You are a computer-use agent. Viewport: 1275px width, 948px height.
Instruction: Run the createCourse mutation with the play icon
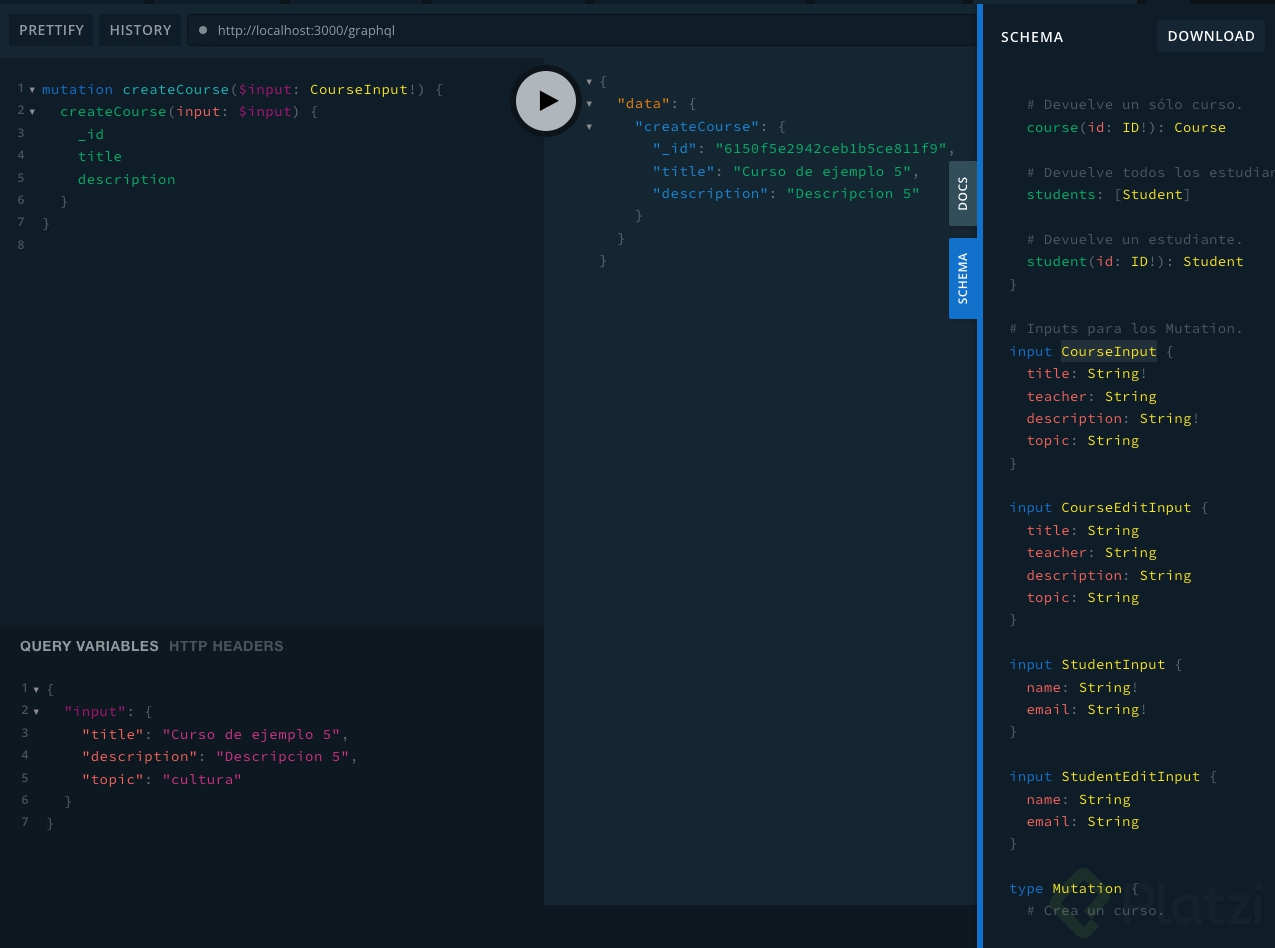point(545,100)
